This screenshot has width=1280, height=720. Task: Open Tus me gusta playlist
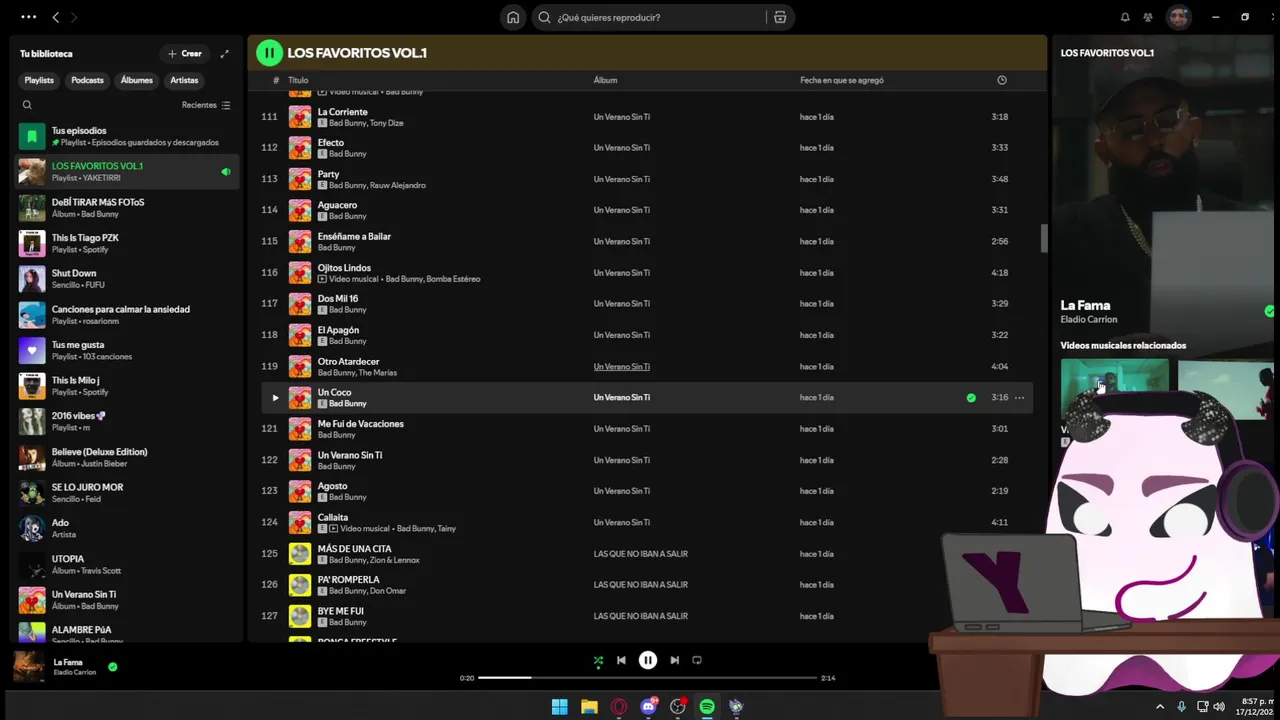(x=128, y=350)
